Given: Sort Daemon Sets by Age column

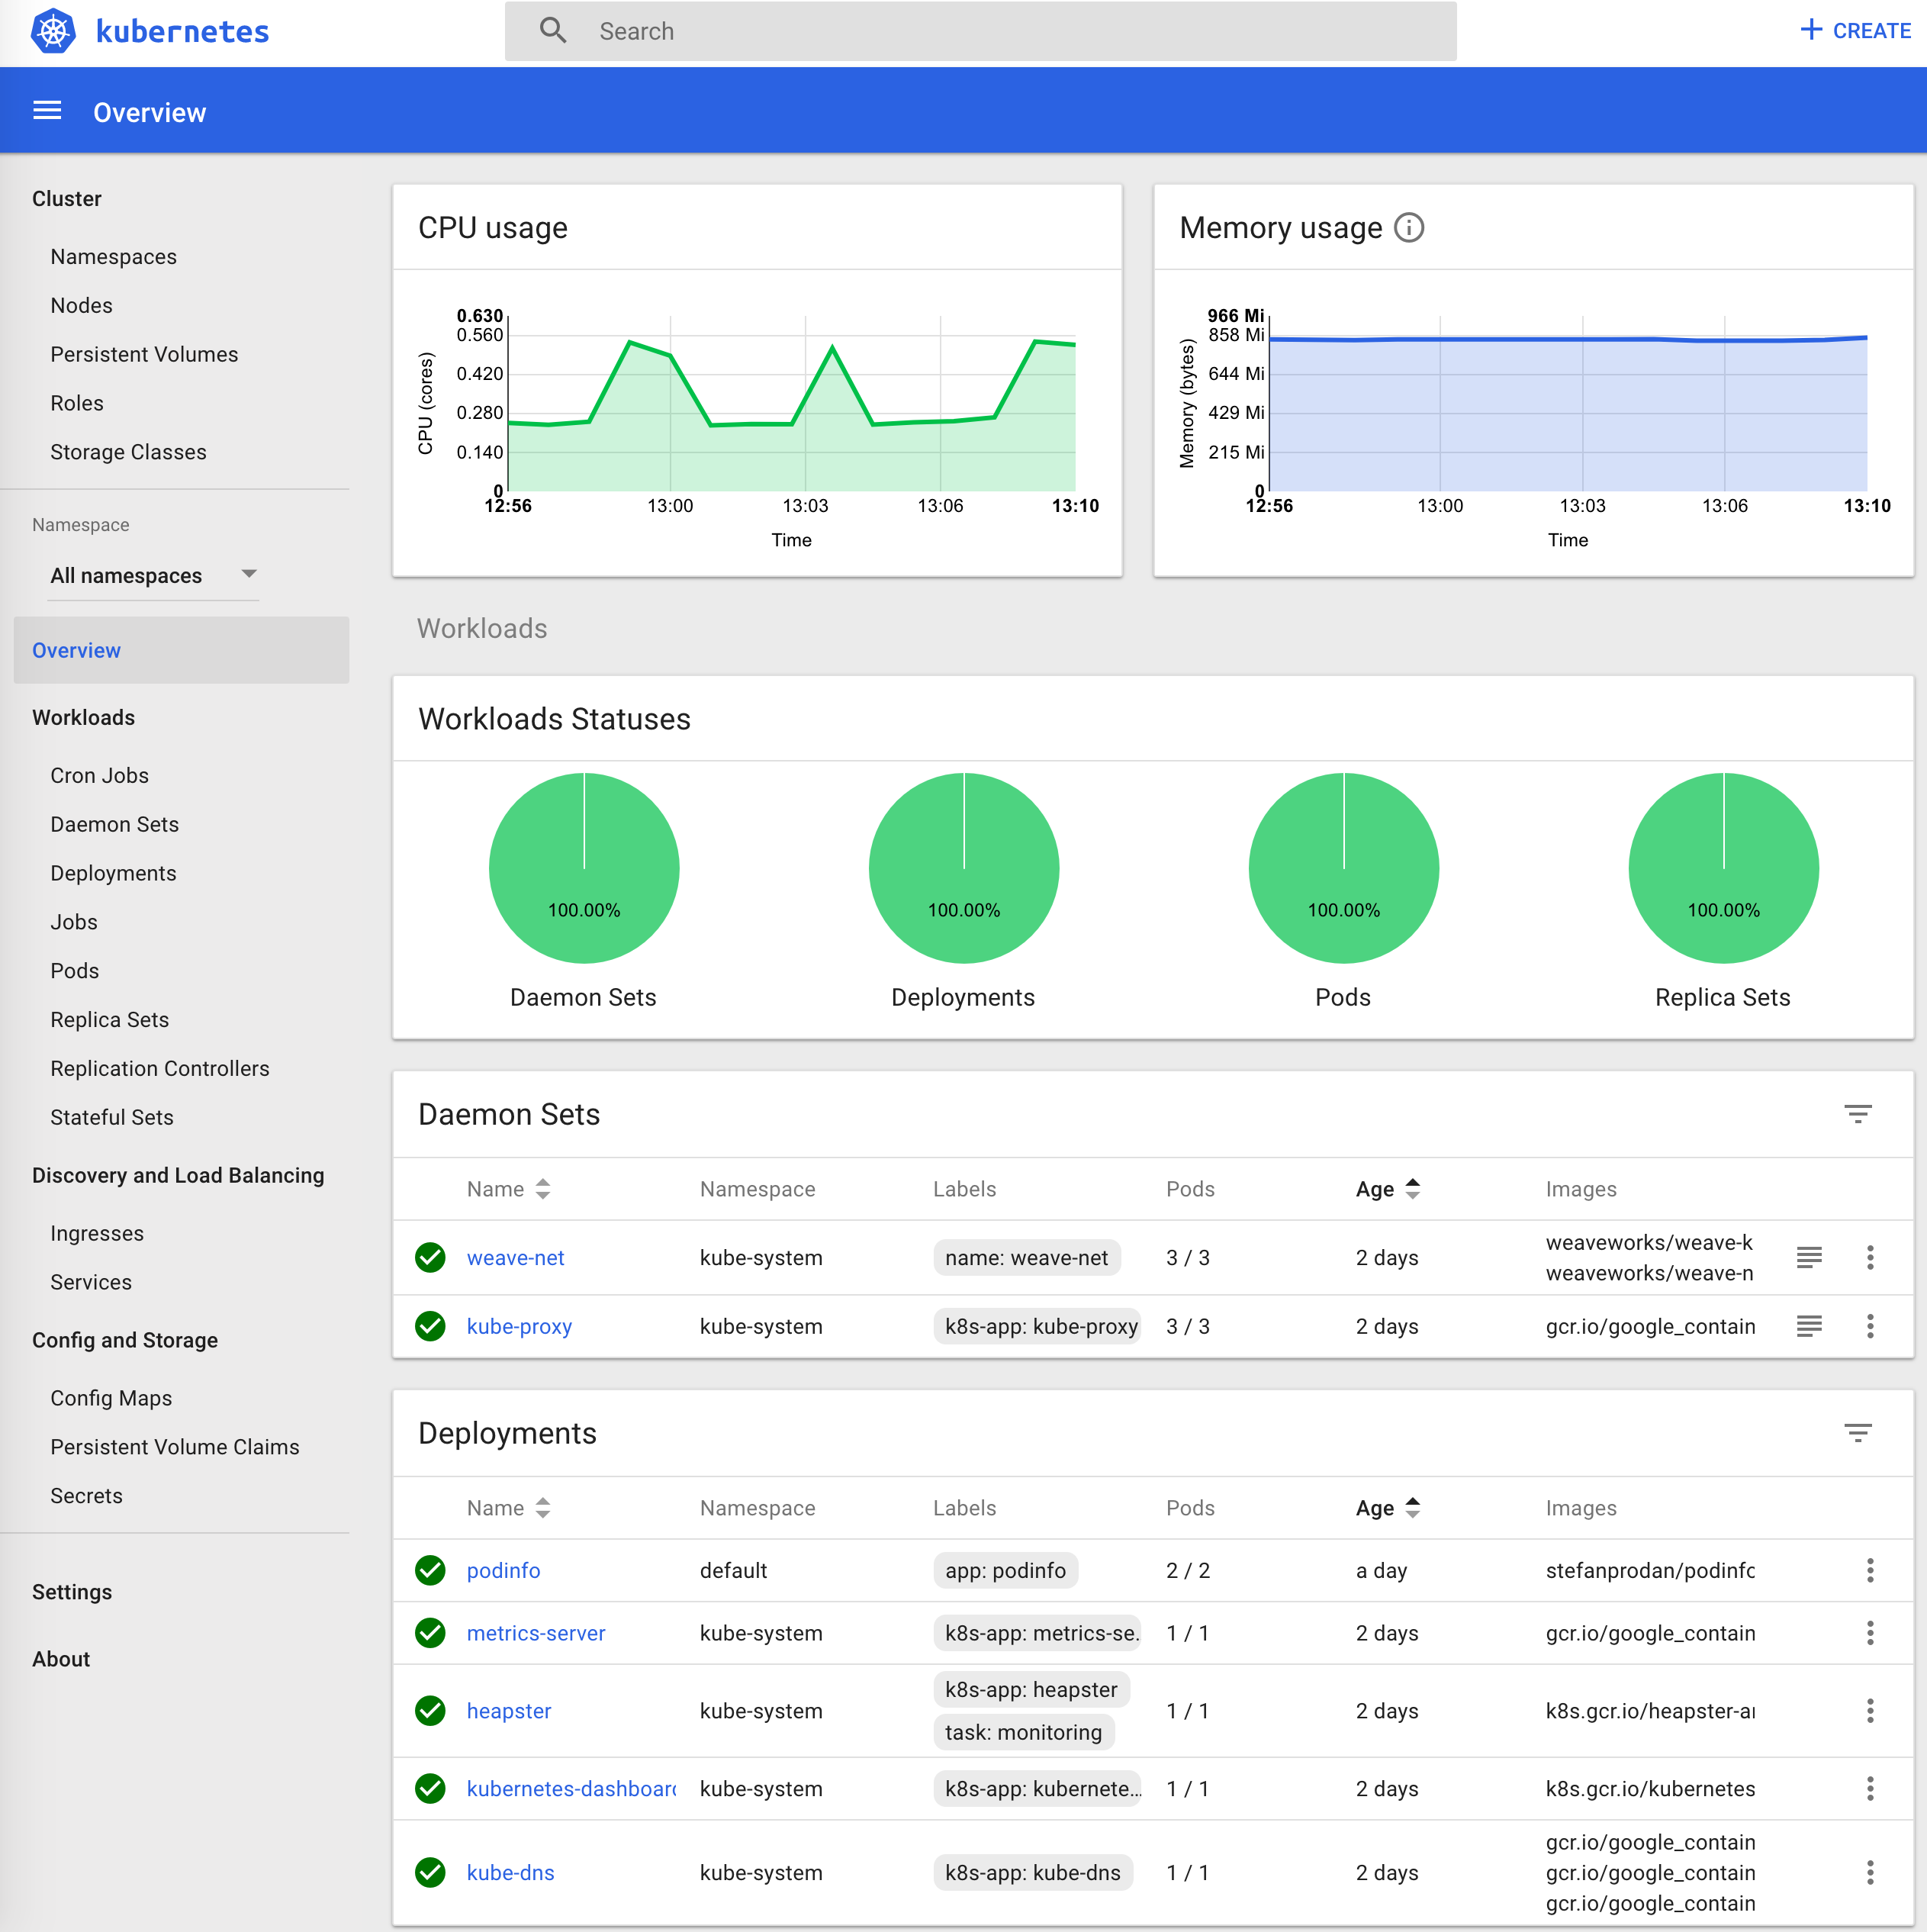Looking at the screenshot, I should point(1387,1189).
